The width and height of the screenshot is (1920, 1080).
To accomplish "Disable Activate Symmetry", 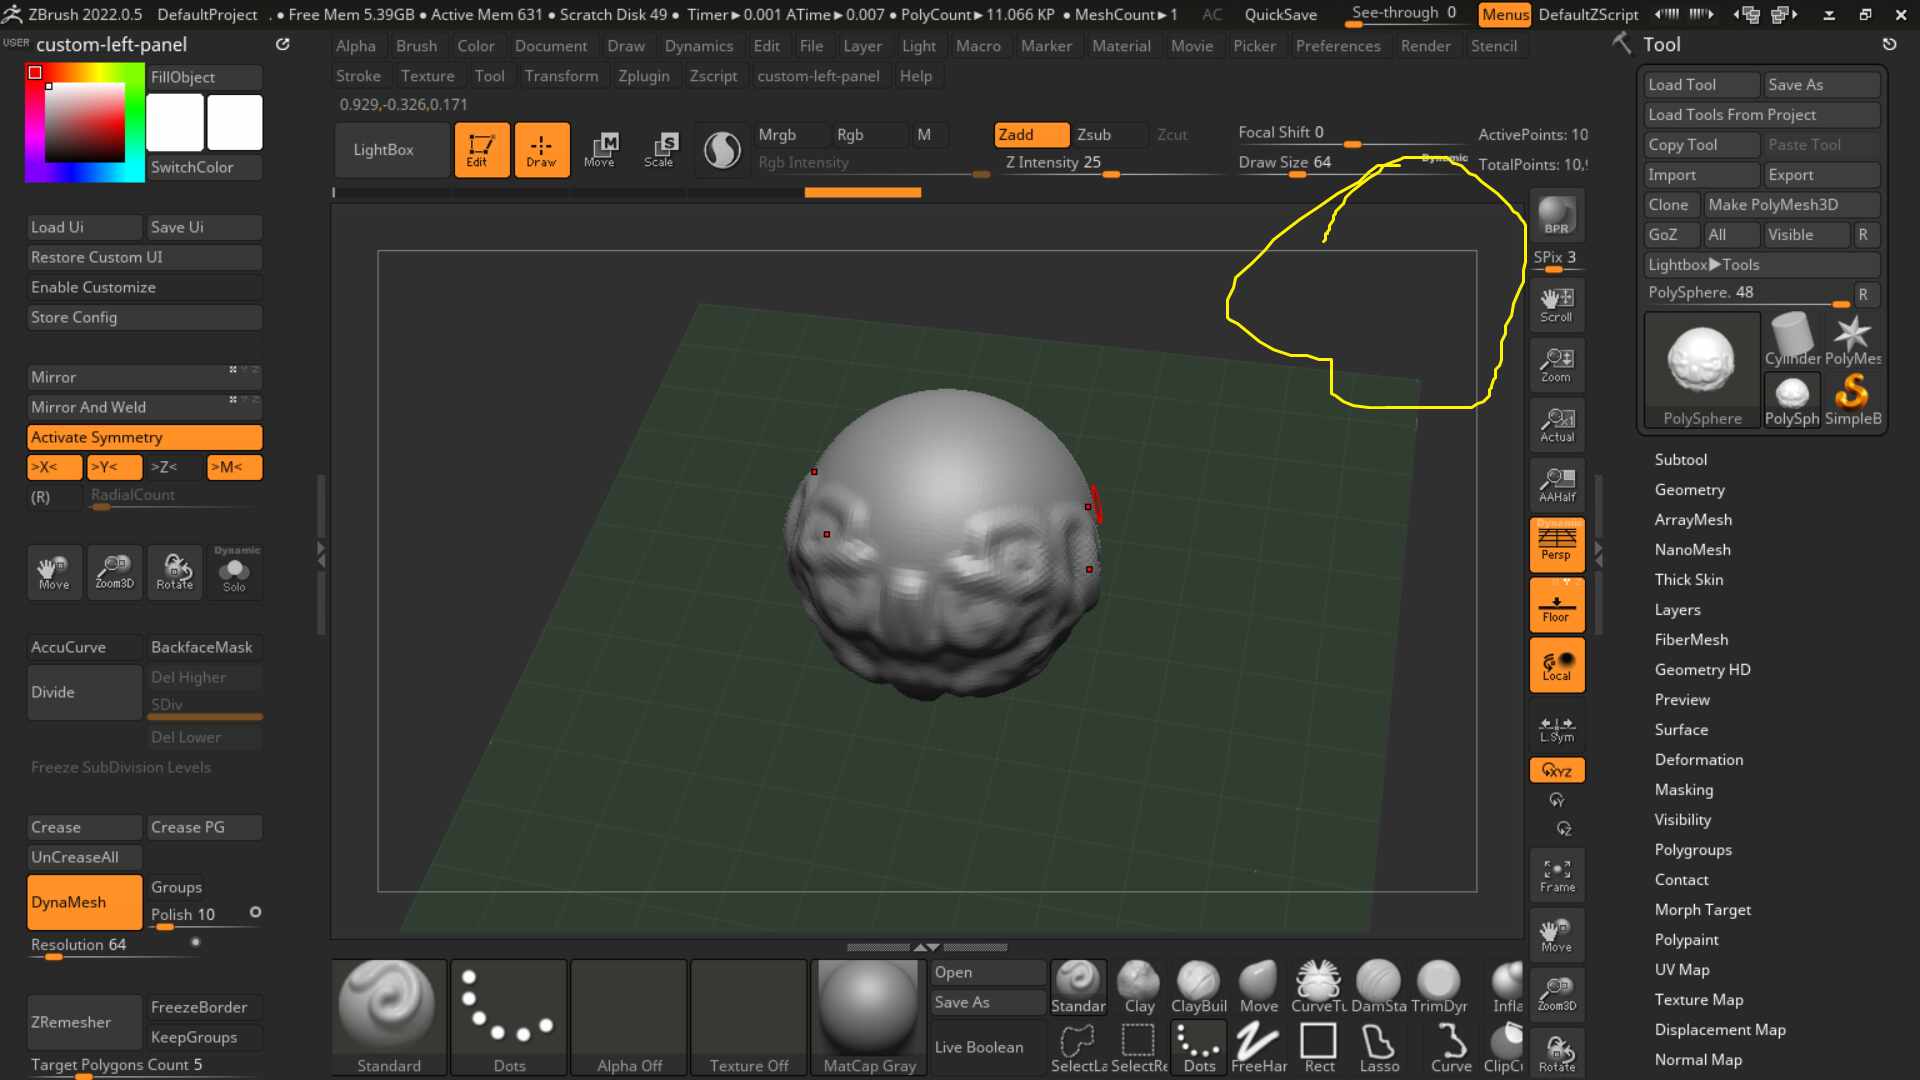I will click(145, 437).
